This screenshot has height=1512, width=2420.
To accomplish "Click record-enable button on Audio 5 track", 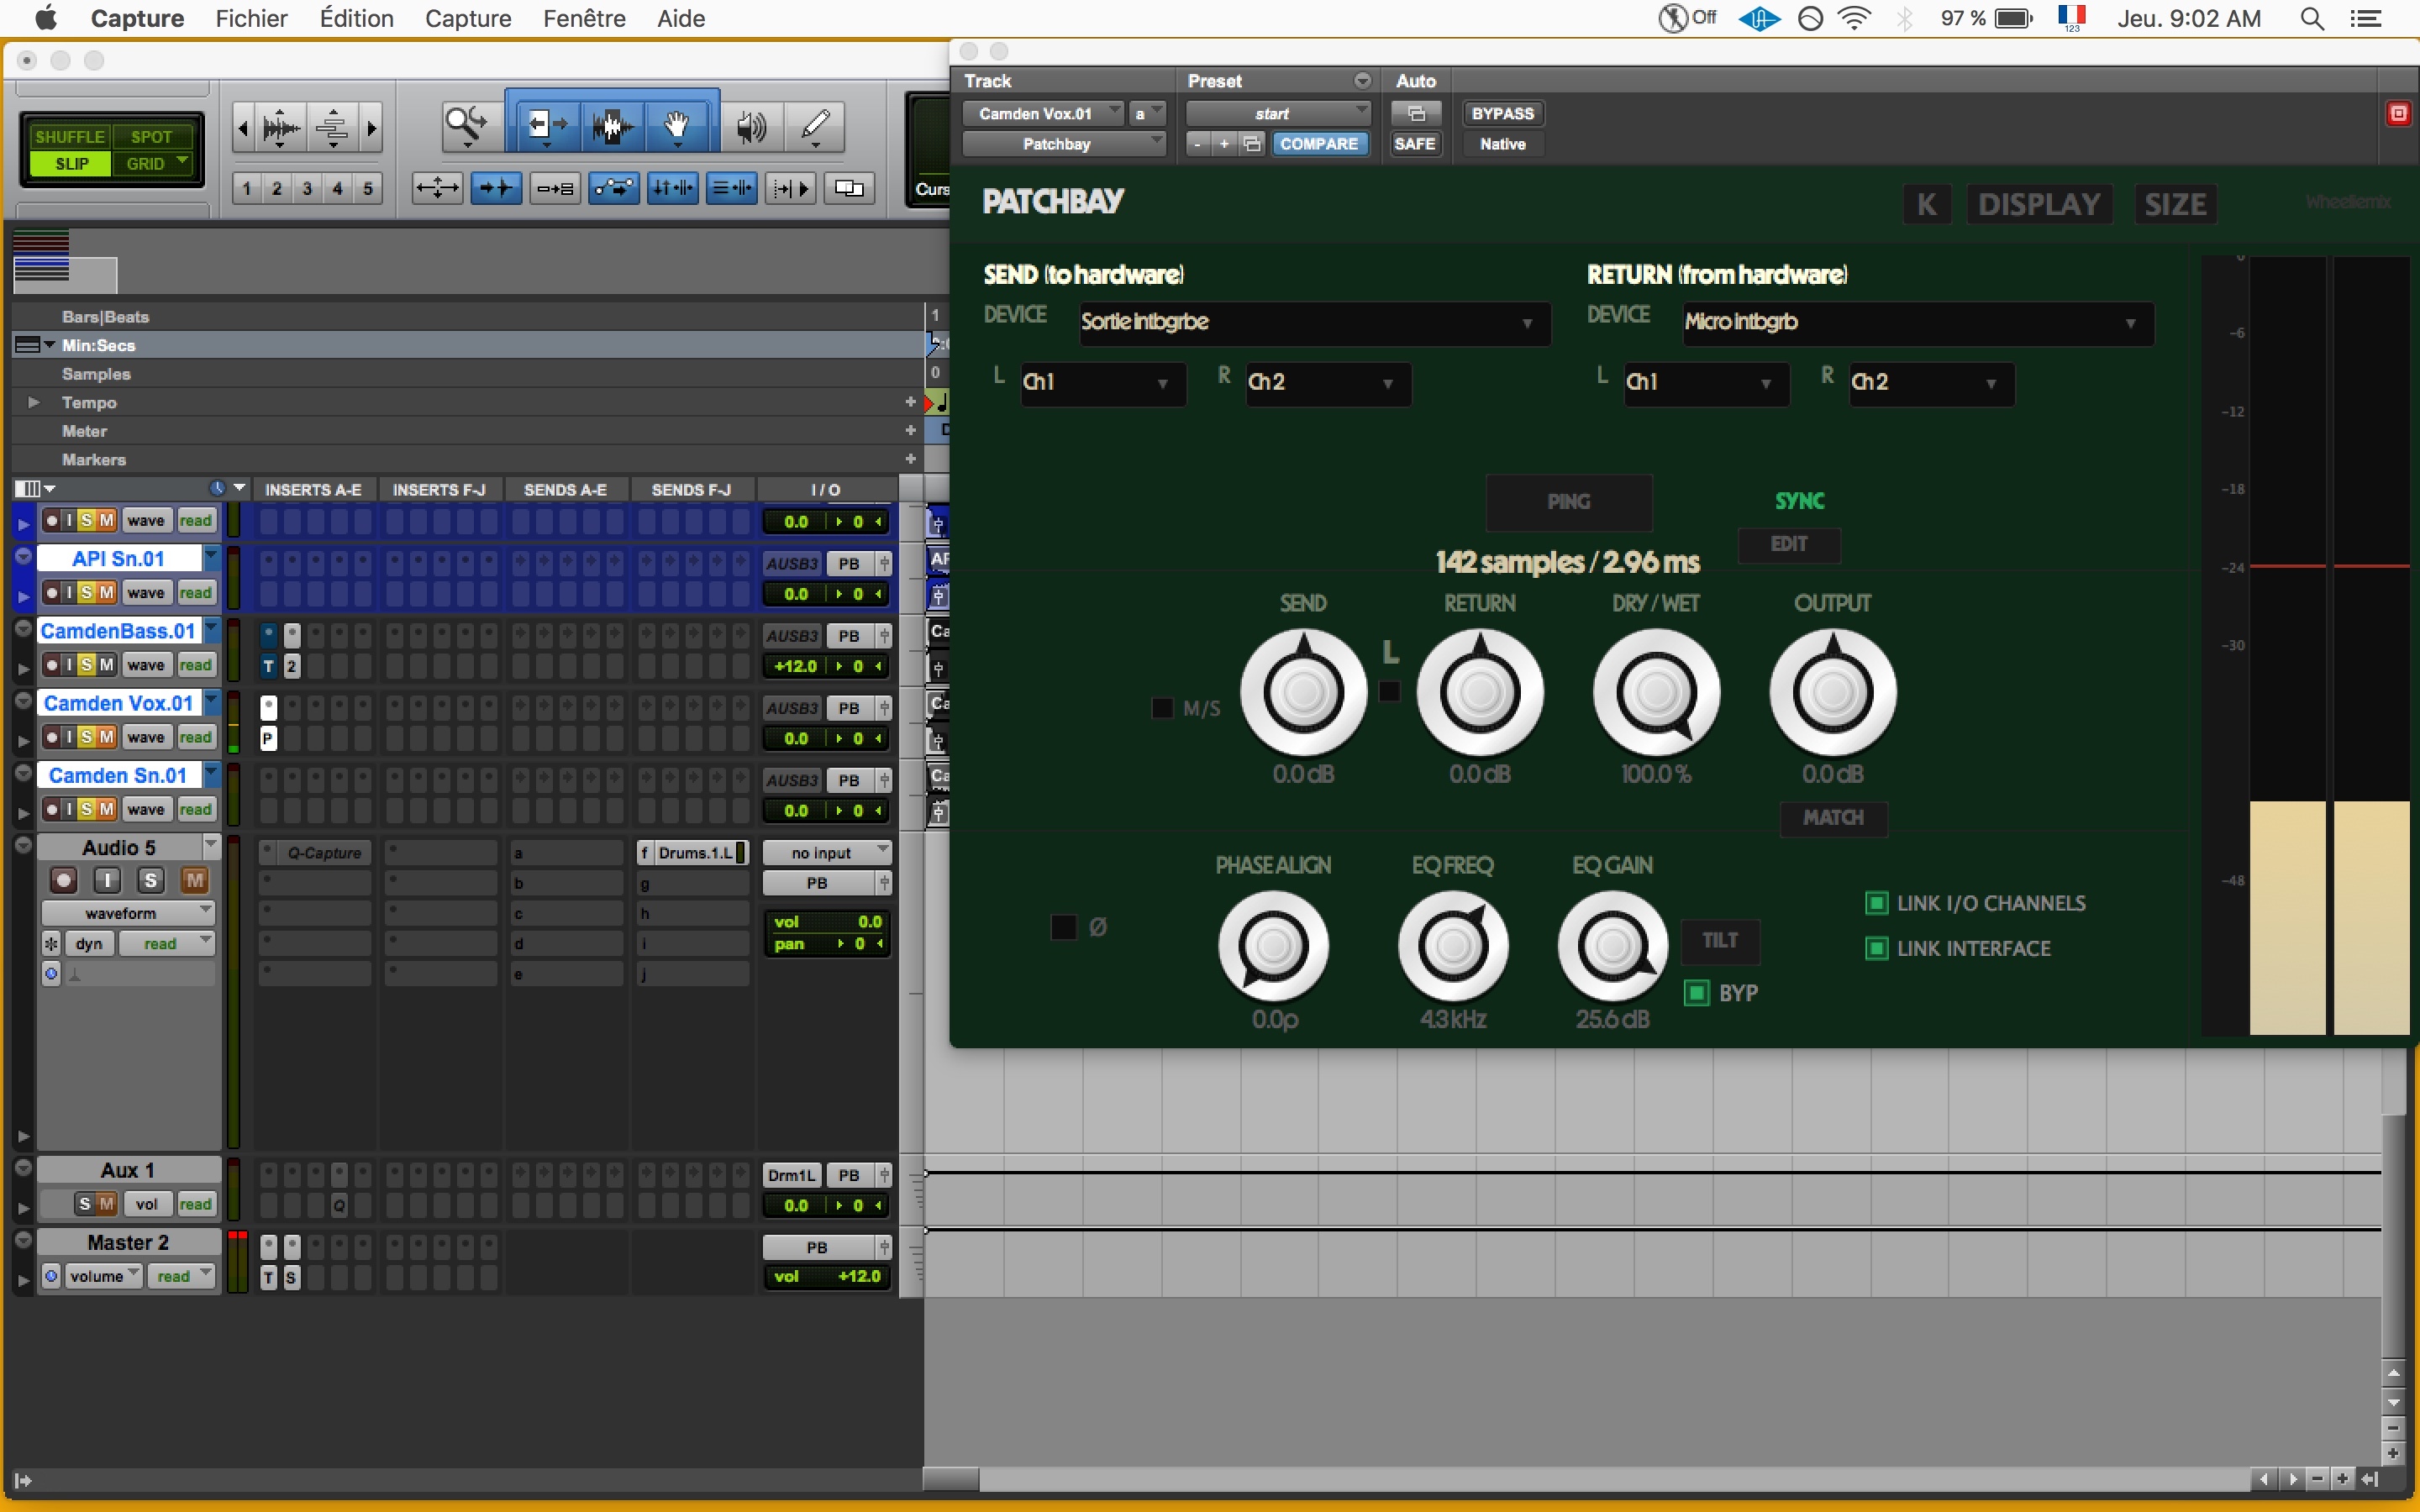I will point(63,880).
